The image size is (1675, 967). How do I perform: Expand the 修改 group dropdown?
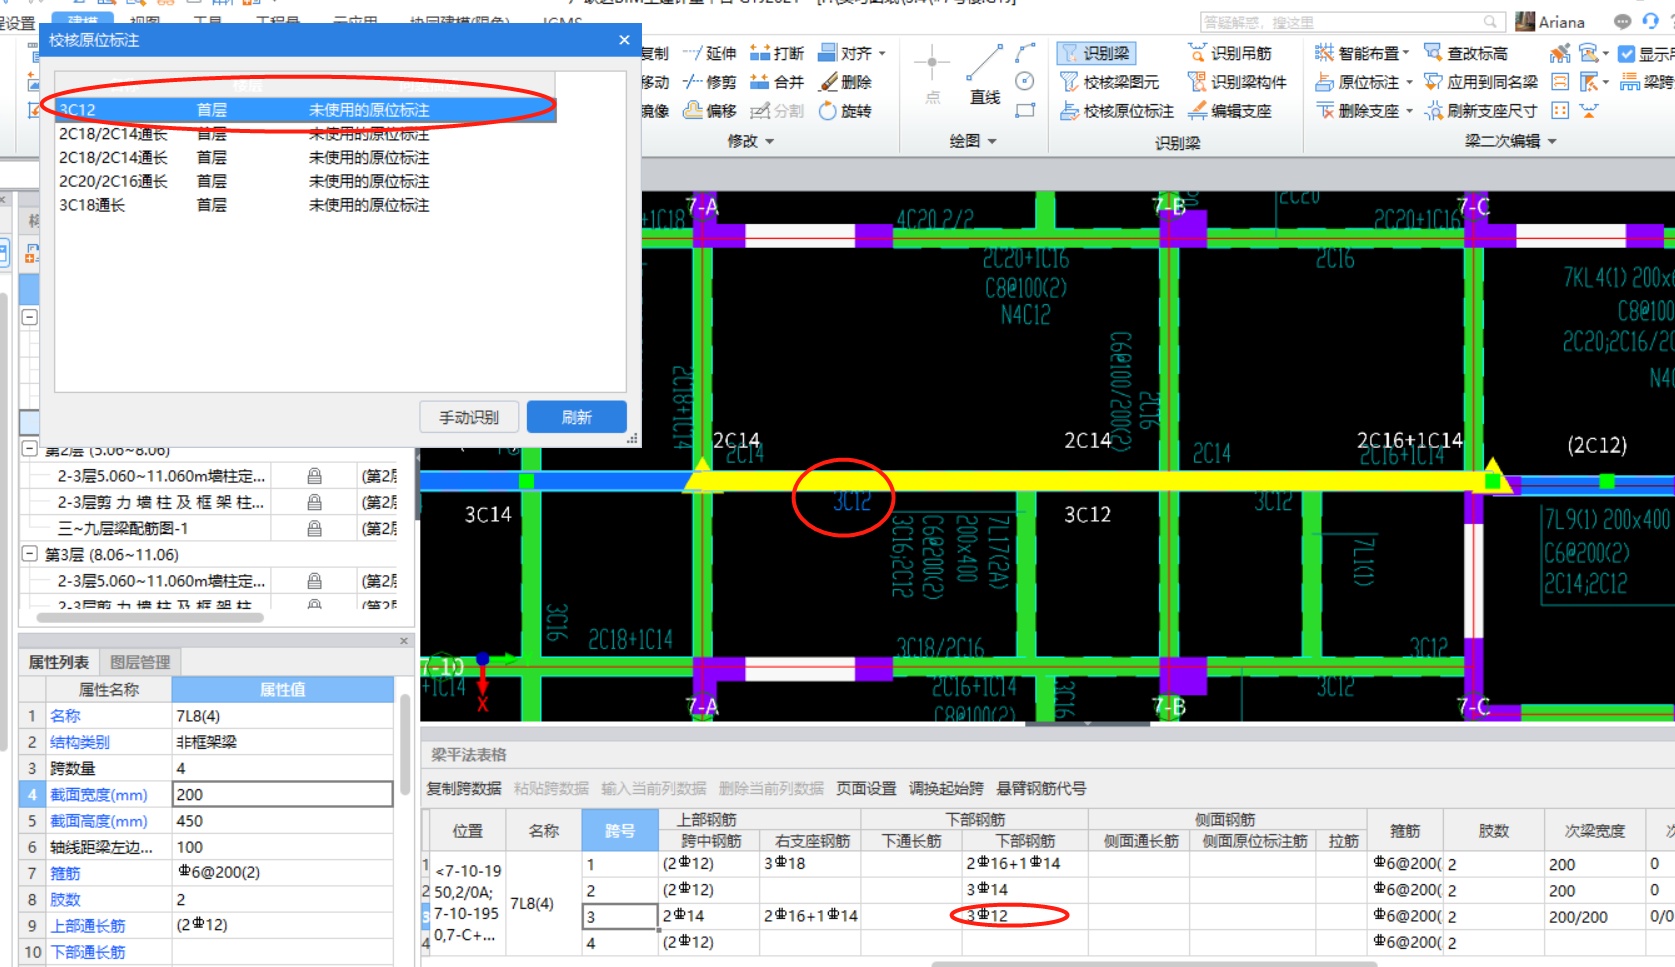point(770,142)
